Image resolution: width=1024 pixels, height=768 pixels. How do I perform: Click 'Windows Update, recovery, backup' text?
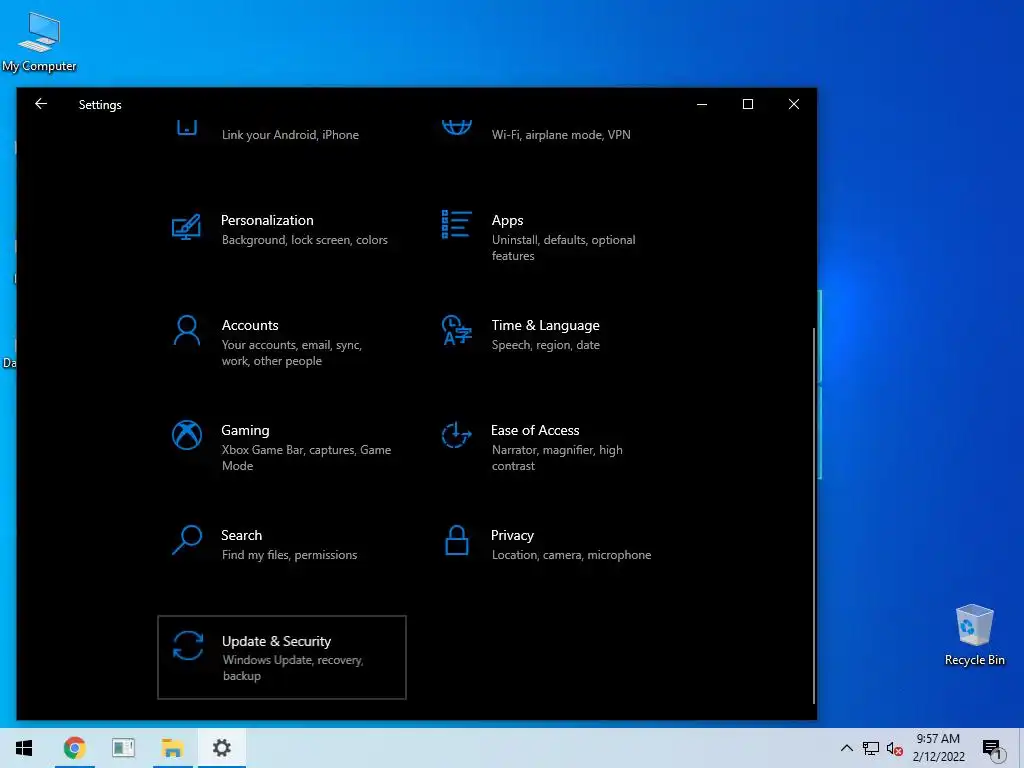(x=293, y=667)
